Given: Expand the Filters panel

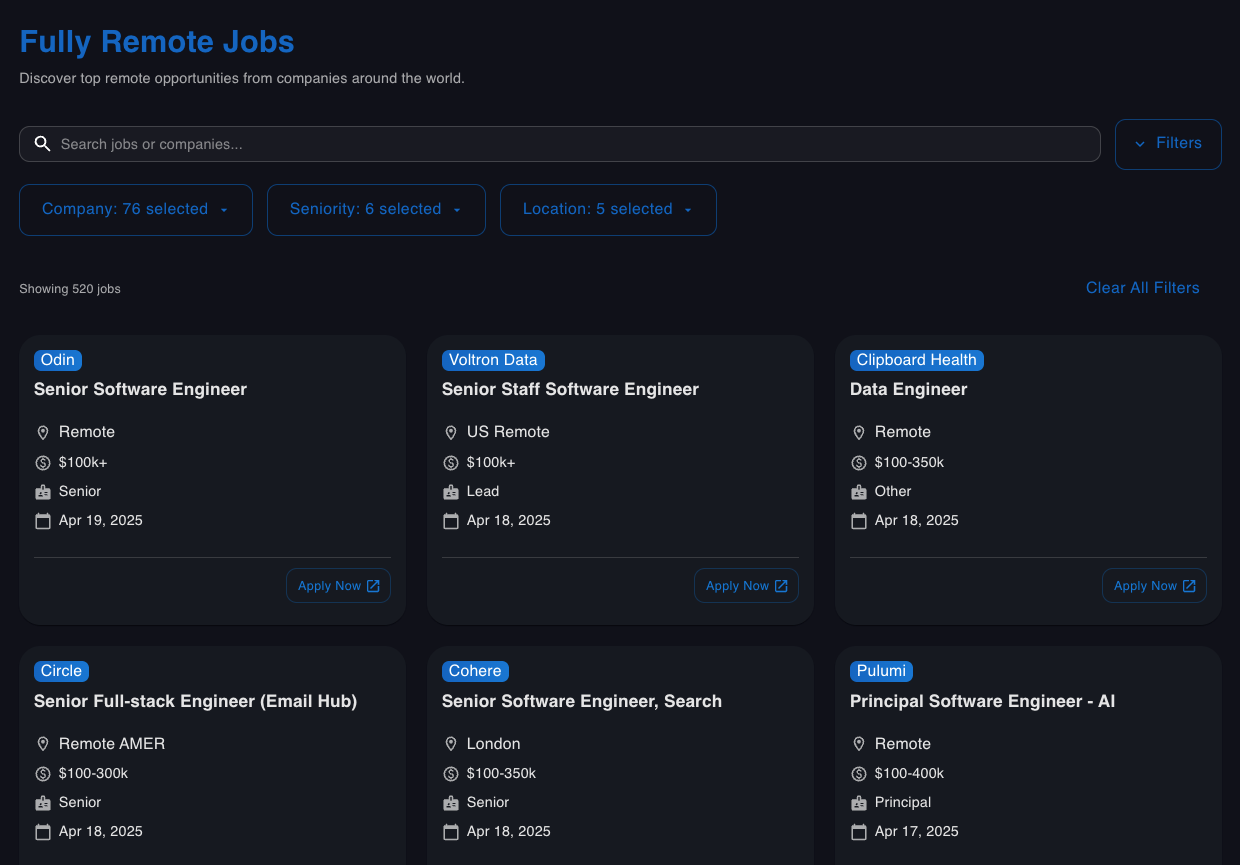Looking at the screenshot, I should point(1168,144).
